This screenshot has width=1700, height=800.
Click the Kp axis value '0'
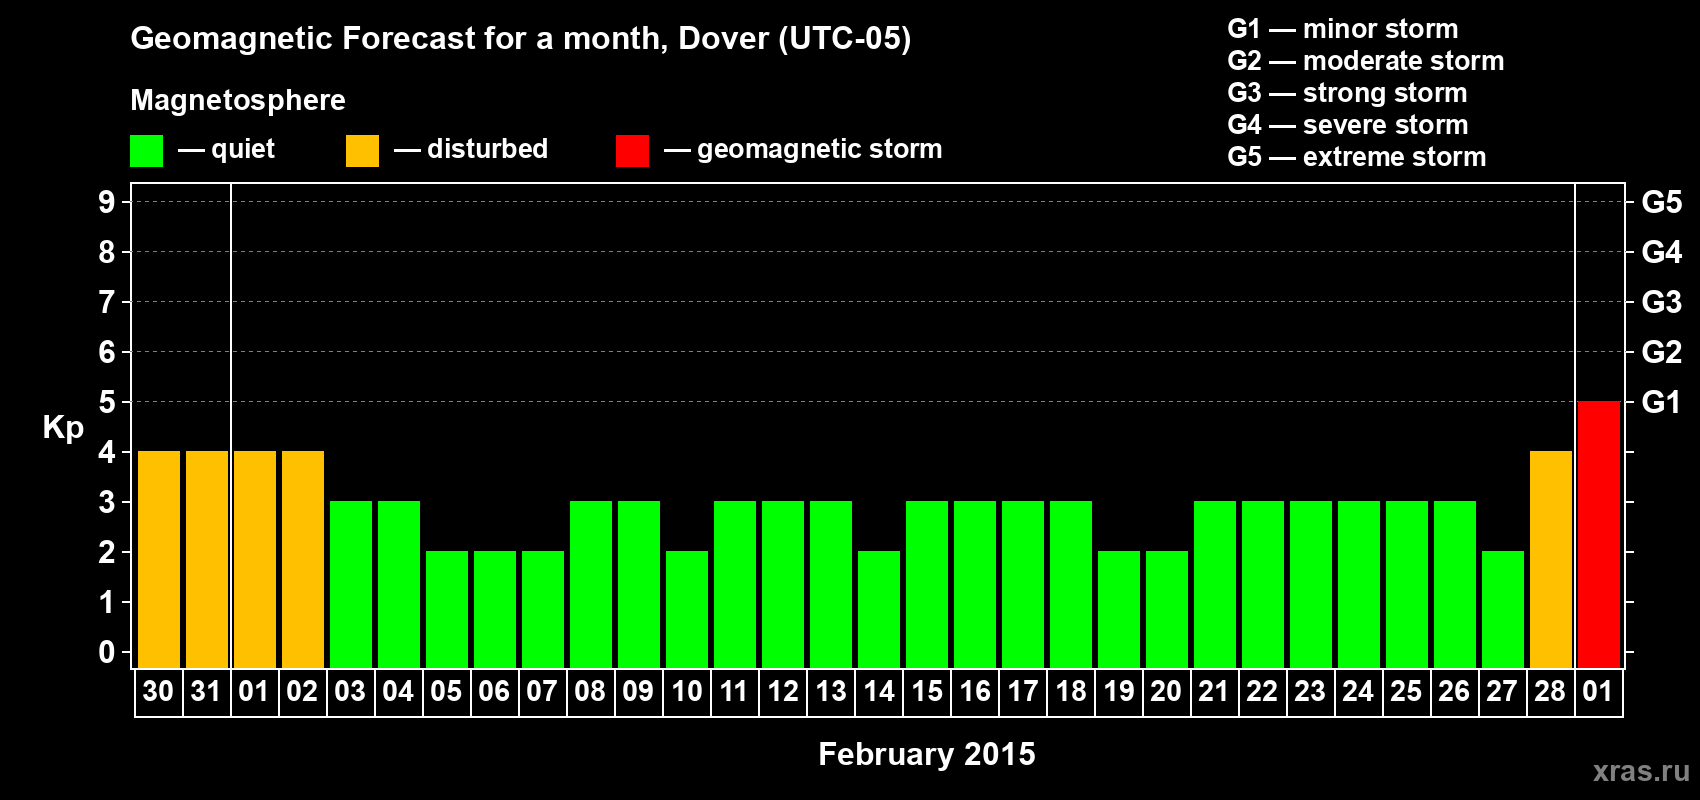(107, 652)
